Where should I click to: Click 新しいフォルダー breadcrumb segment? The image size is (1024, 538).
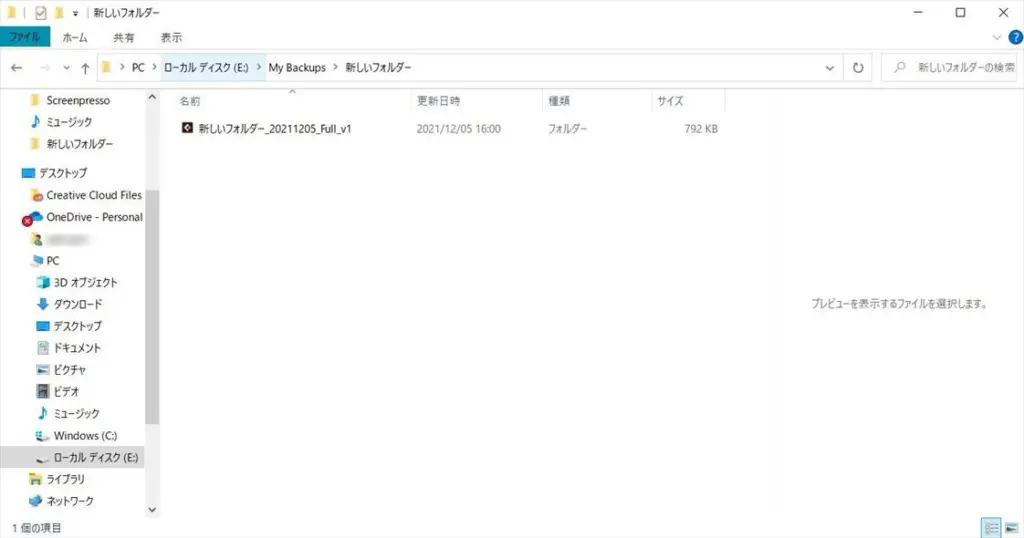(x=378, y=67)
